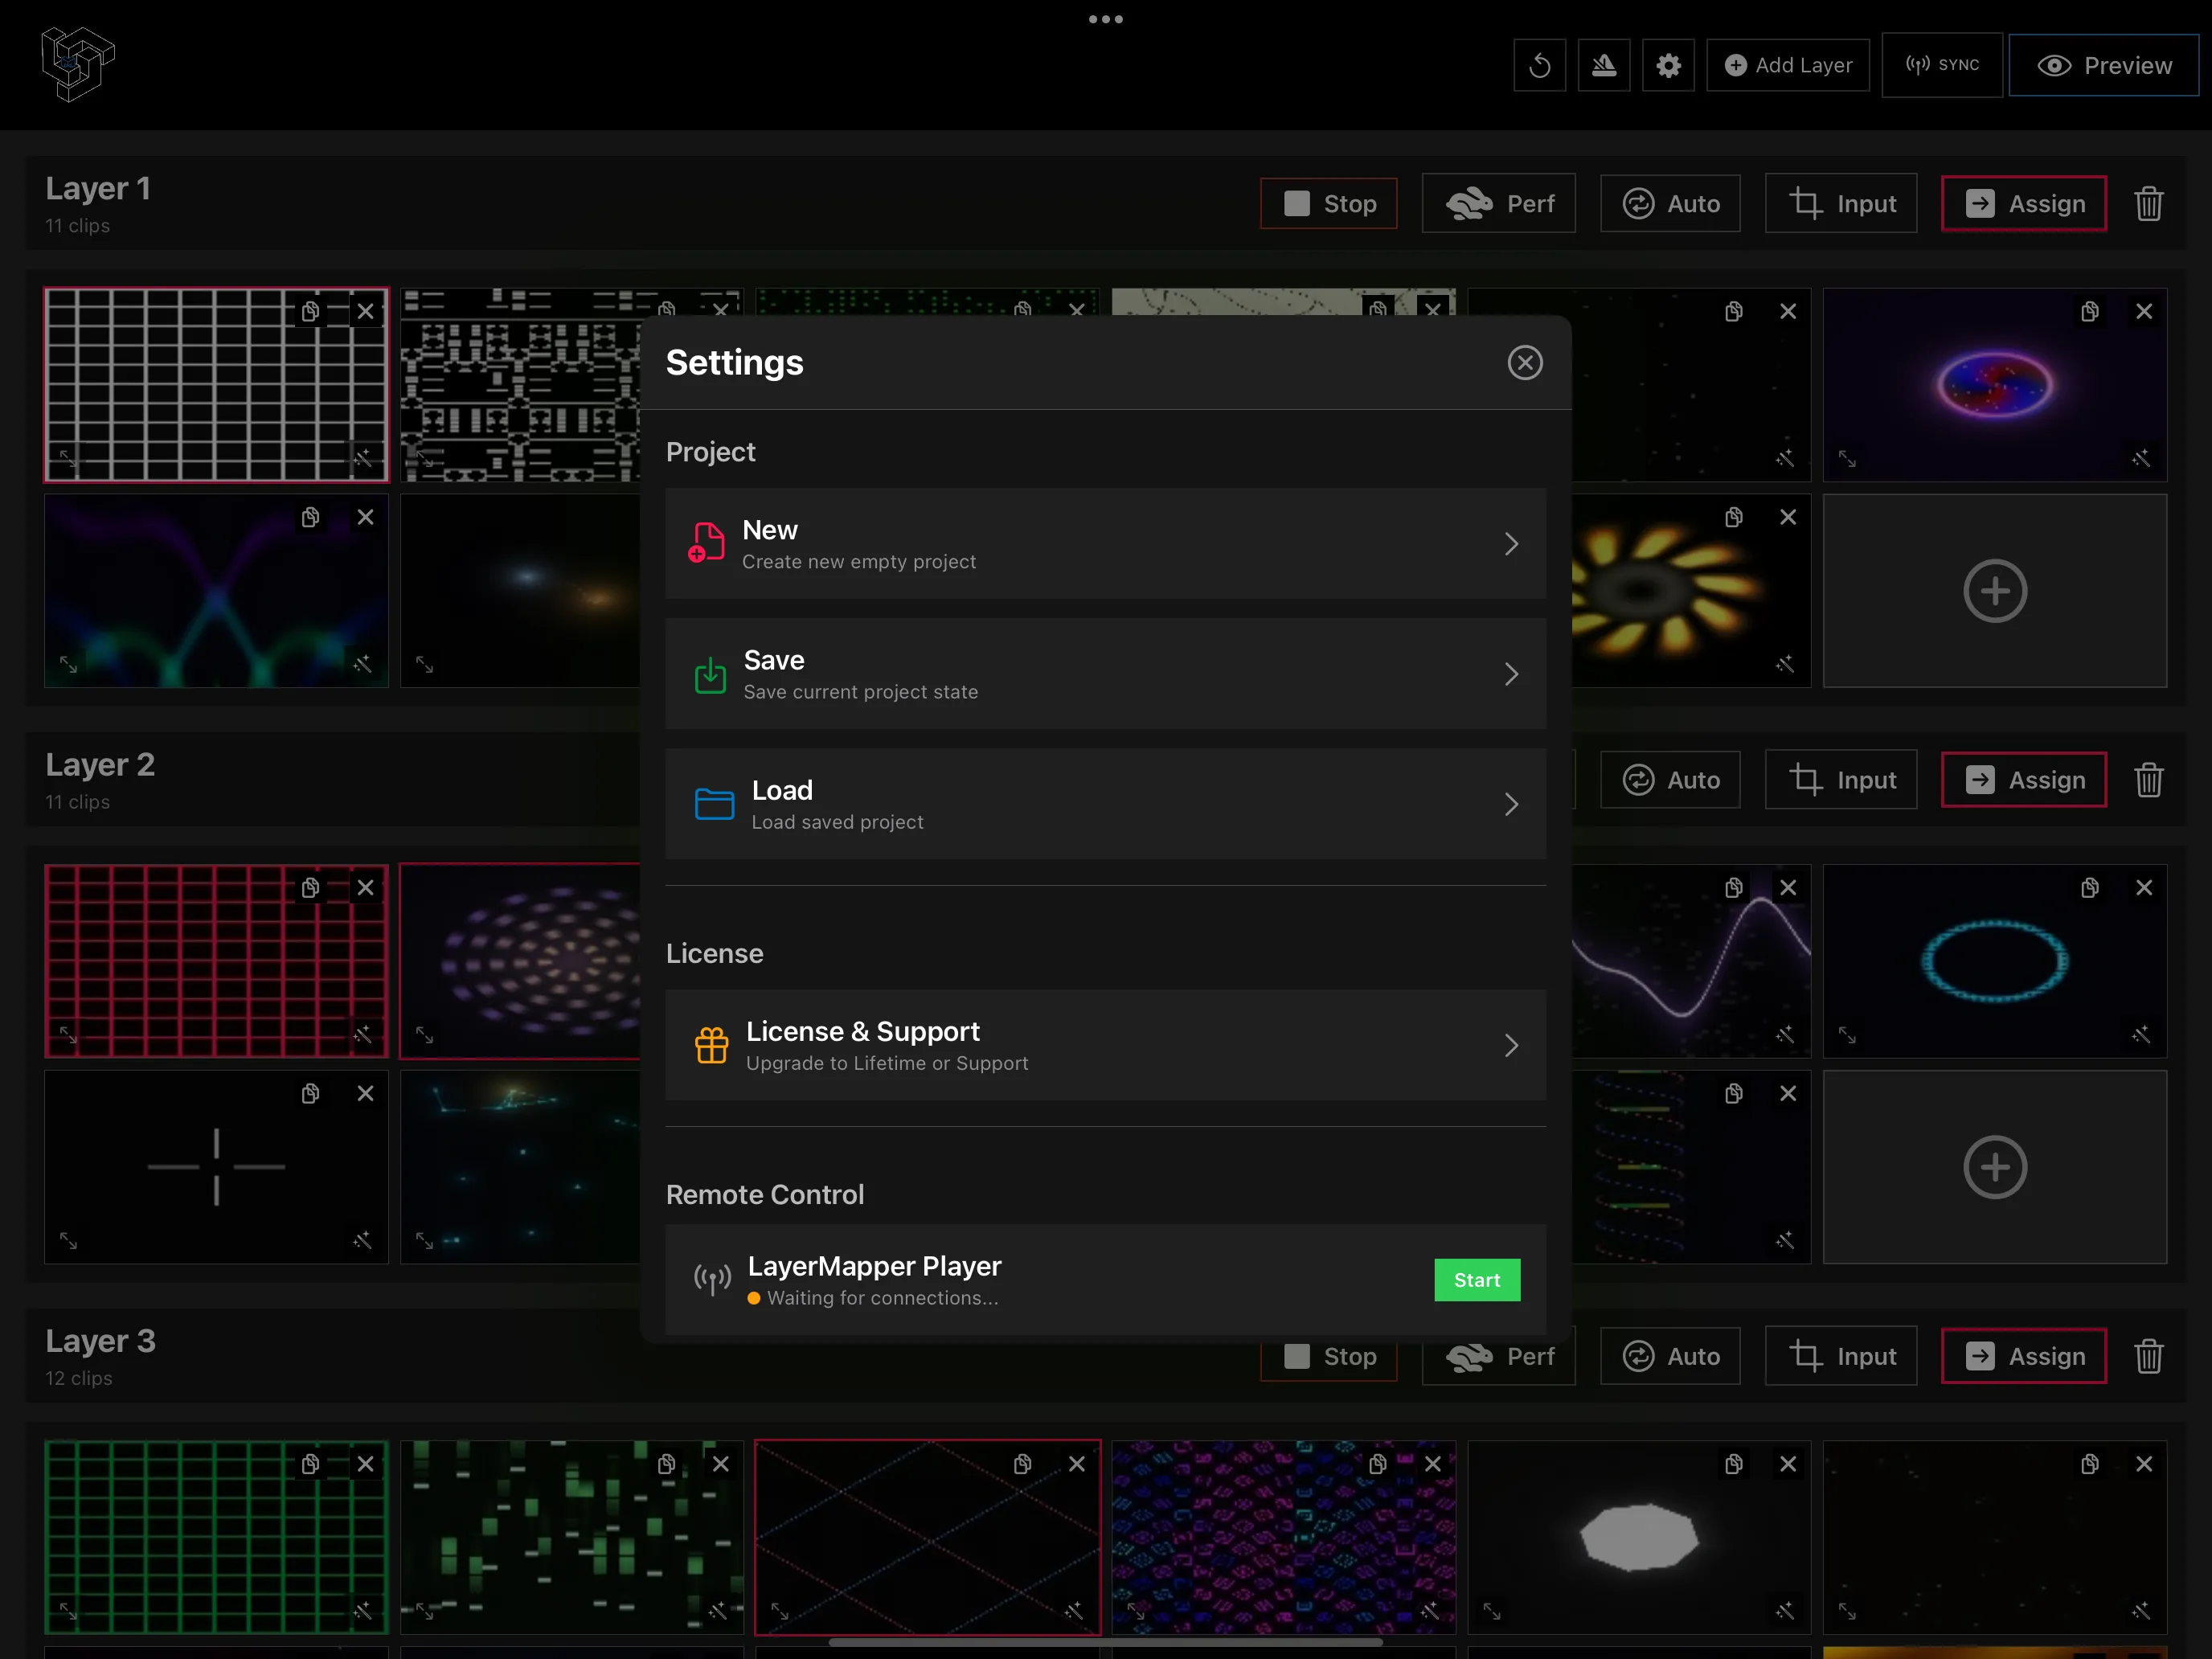Screen dimensions: 2212x1659
Task: Toggle Auto mode for Layer 1
Action: [x=1670, y=204]
